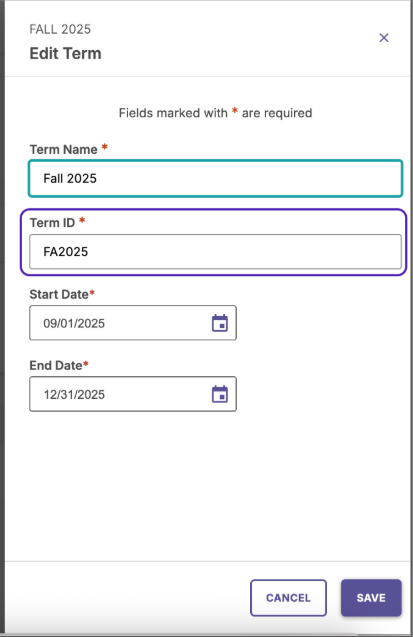Open the End Date calendar picker

click(x=220, y=394)
